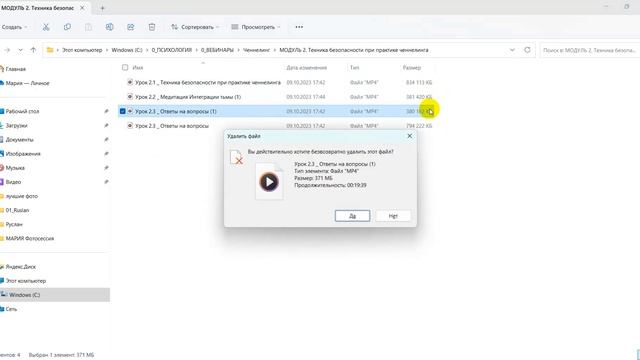Open Музыка in sidebar
This screenshot has width=640, height=360.
[x=15, y=168]
